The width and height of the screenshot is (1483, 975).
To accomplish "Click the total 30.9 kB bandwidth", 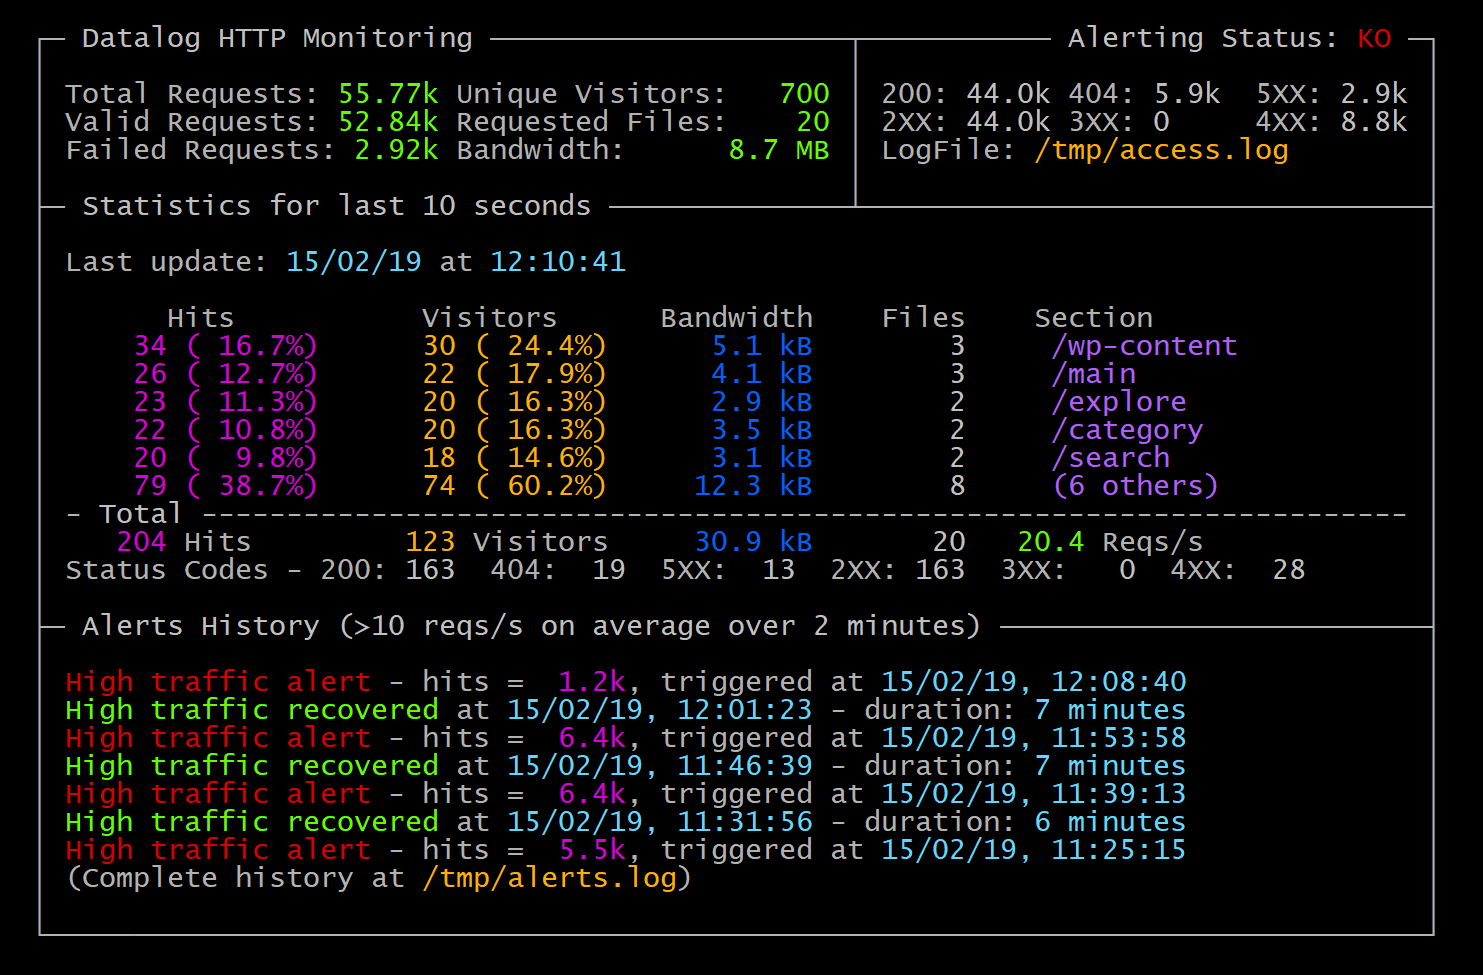I will coord(753,542).
